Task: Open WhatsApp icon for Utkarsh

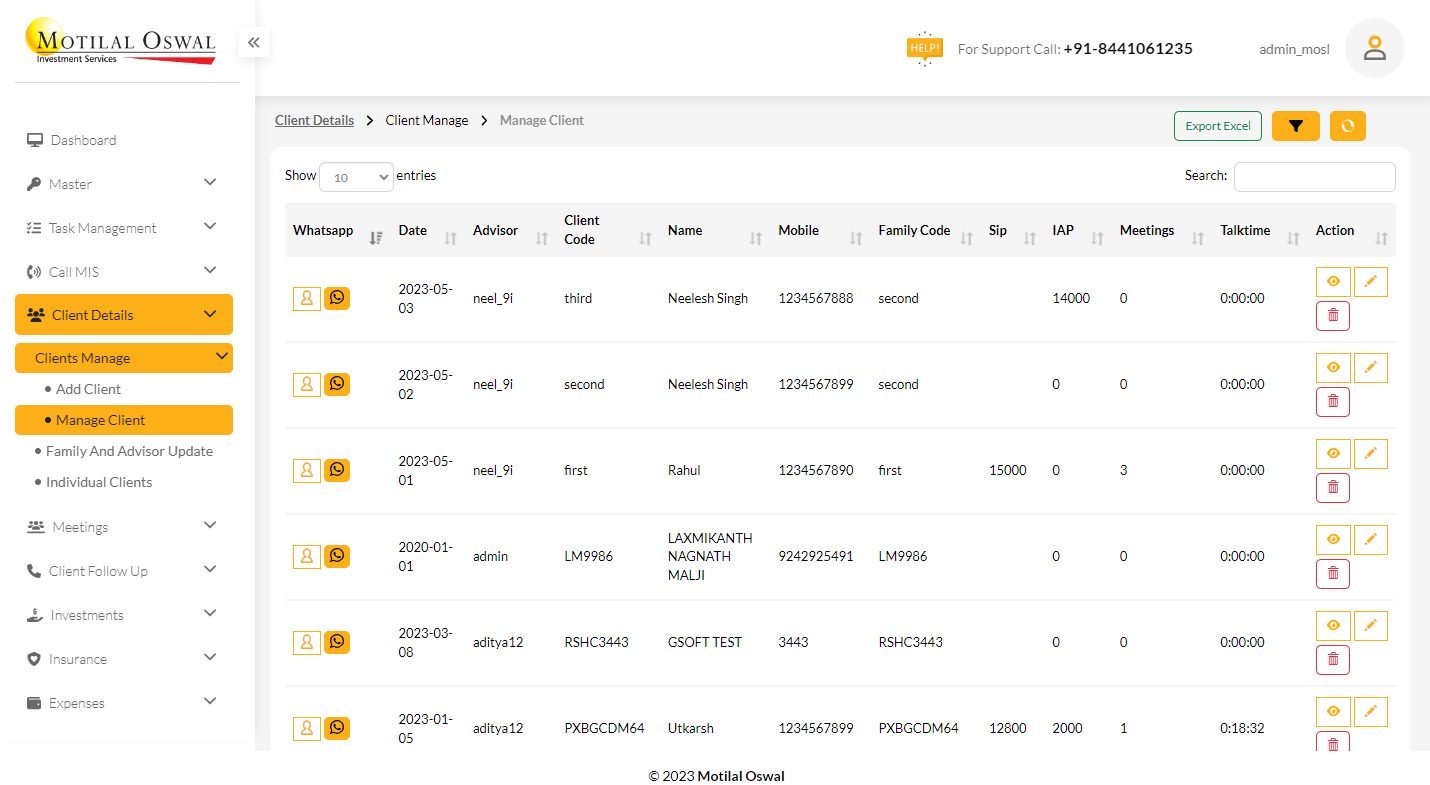Action: pos(337,728)
